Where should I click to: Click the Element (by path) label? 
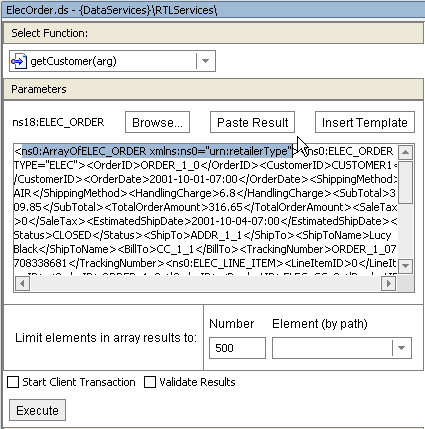click(320, 324)
